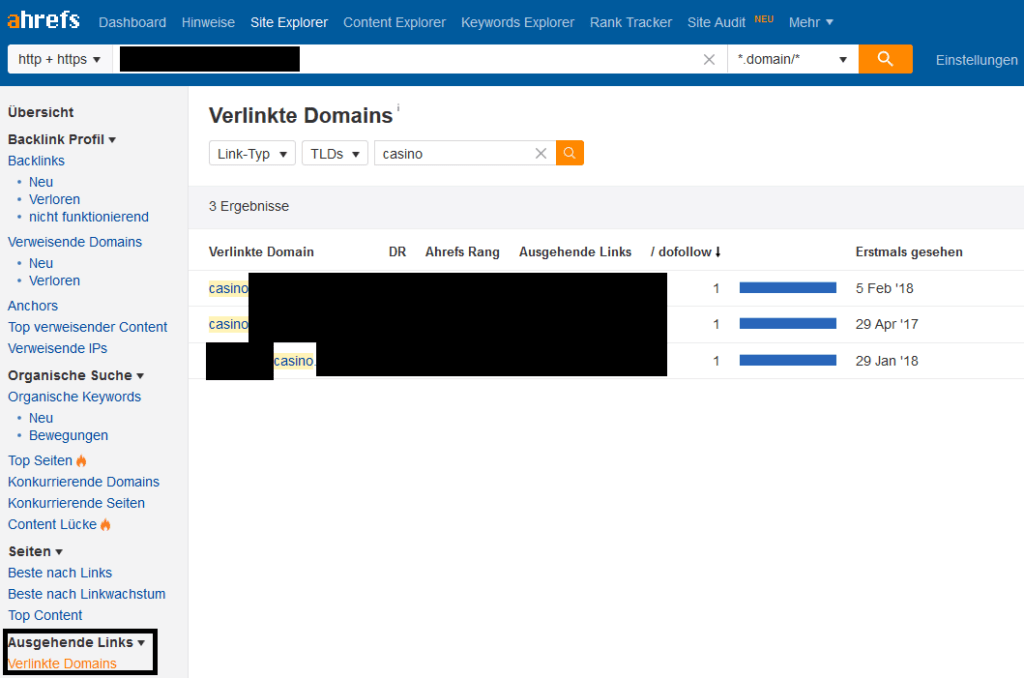The image size is (1024, 678).
Task: Open Verweisende IPs
Action: click(x=57, y=348)
